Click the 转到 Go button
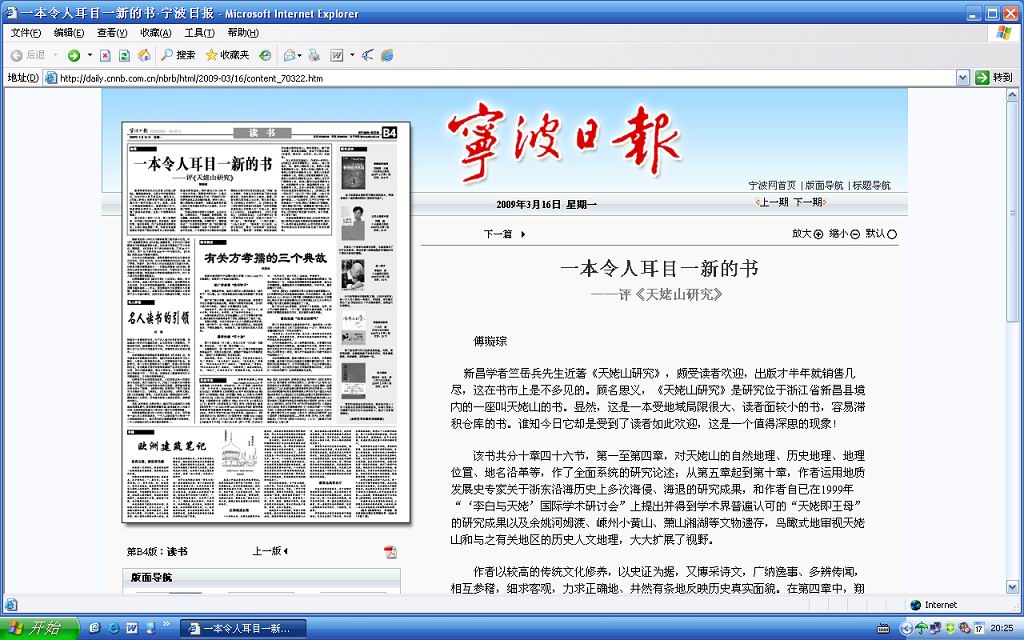The height and width of the screenshot is (640, 1024). point(994,78)
